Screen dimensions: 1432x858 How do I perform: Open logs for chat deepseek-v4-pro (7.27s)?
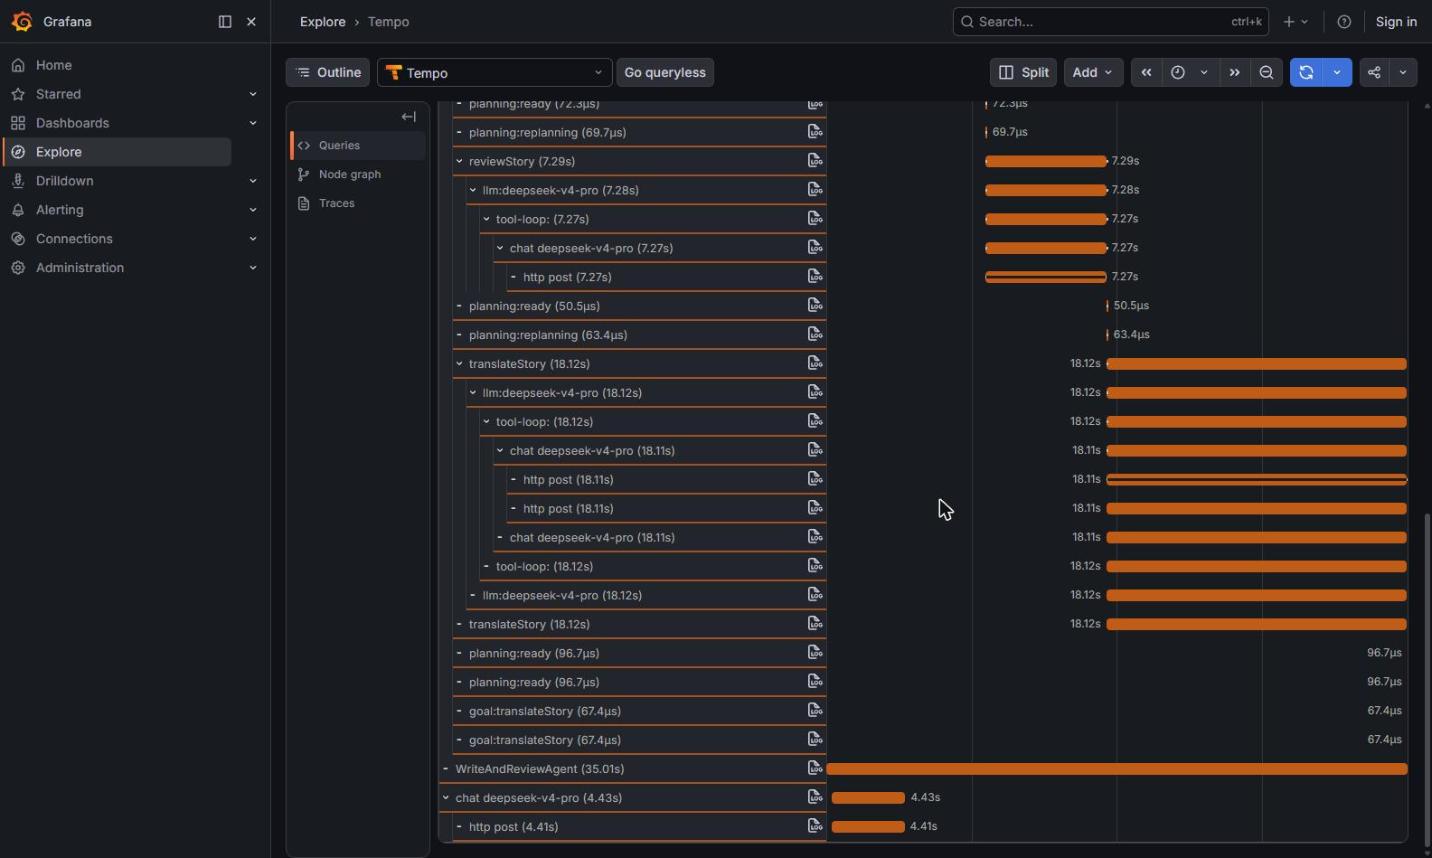pos(815,247)
